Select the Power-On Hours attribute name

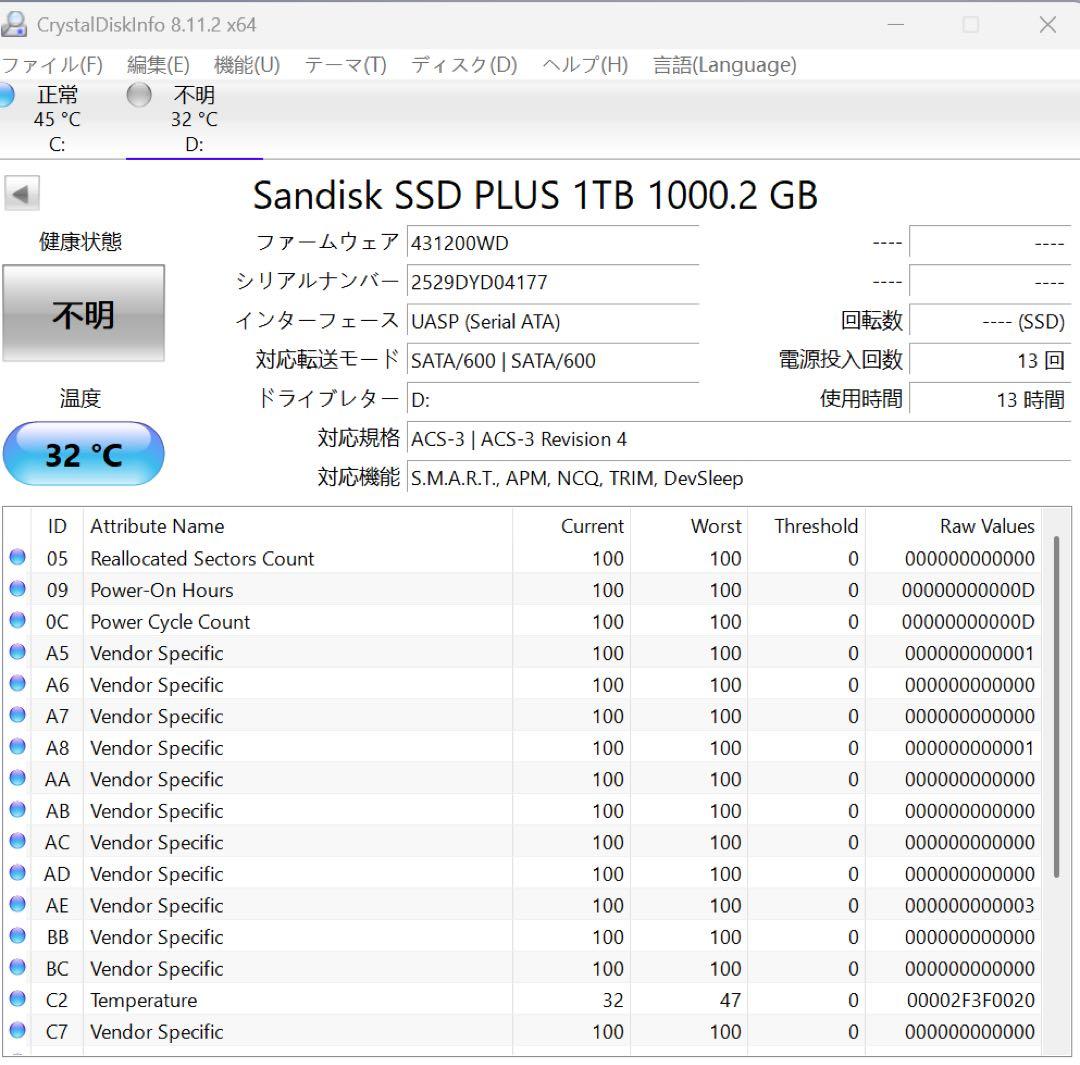coord(162,590)
